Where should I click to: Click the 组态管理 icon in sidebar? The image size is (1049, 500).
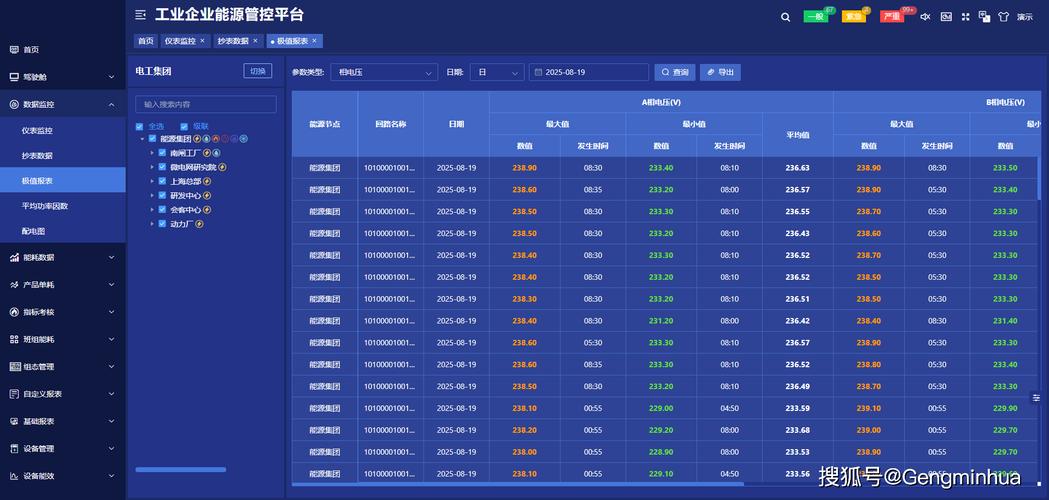pyautogui.click(x=14, y=367)
